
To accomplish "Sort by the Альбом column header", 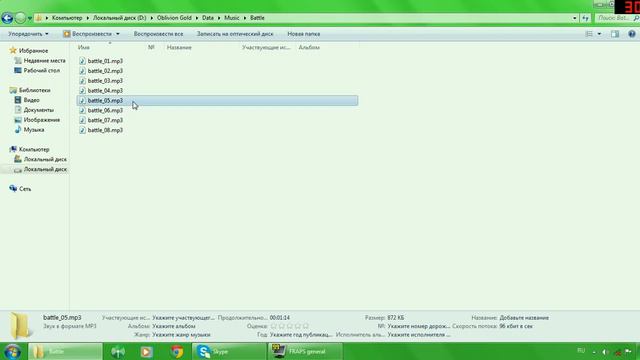I will pyautogui.click(x=309, y=47).
